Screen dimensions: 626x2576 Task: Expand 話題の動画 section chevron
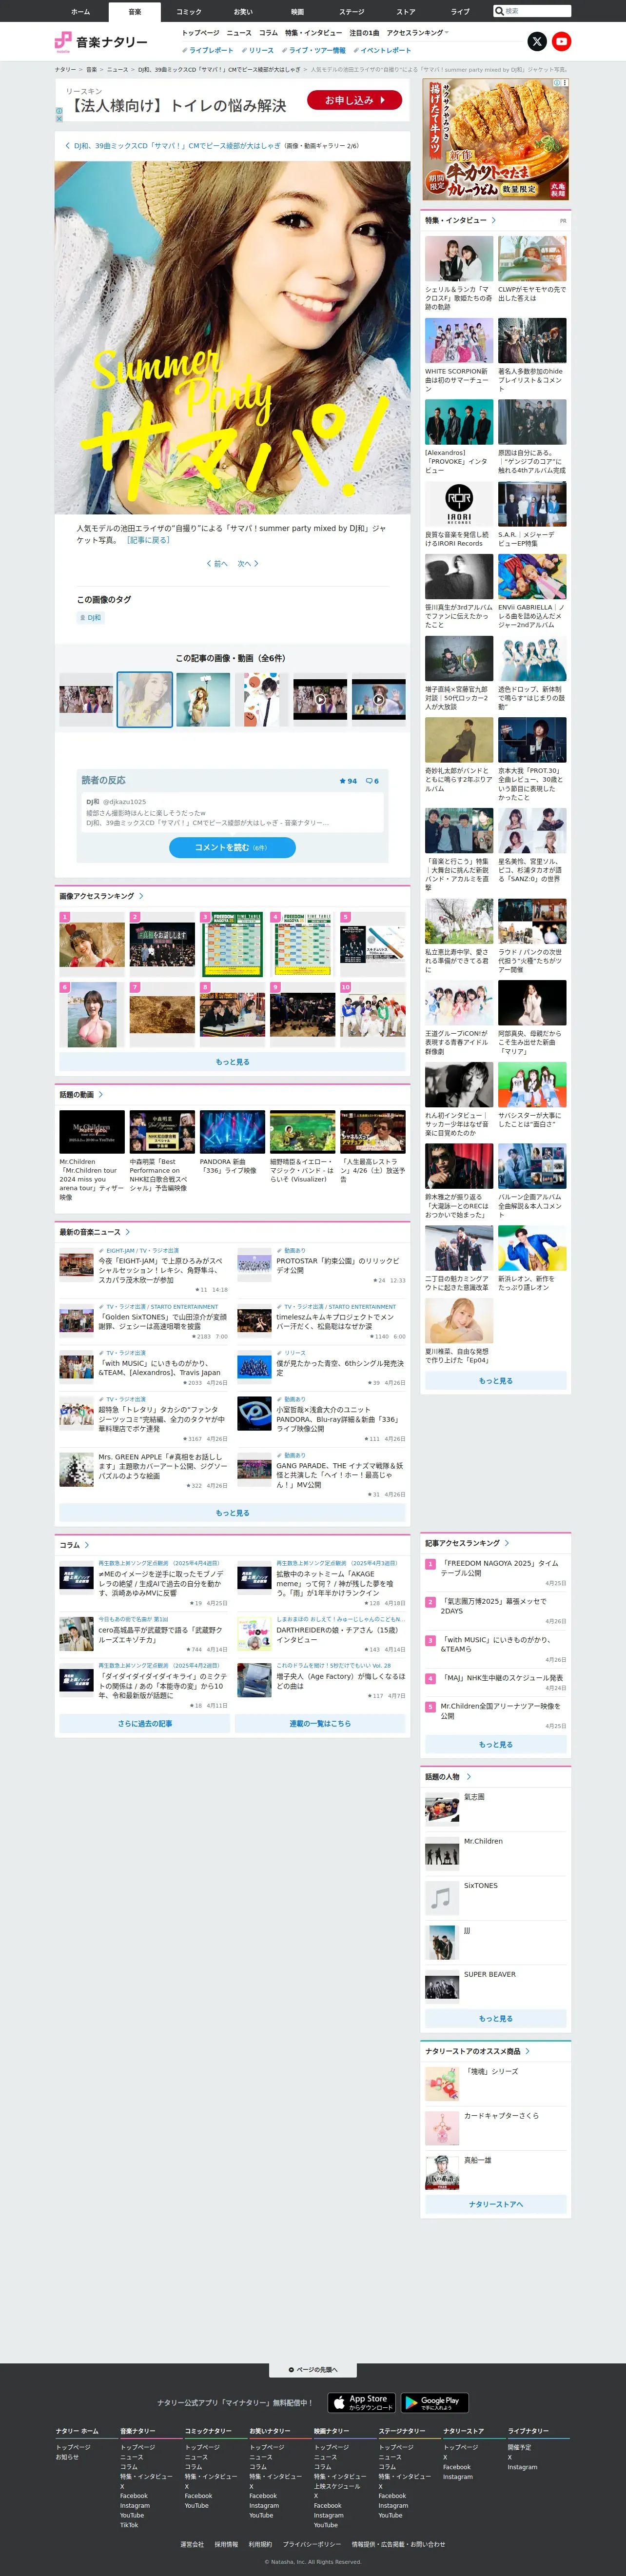point(101,1094)
